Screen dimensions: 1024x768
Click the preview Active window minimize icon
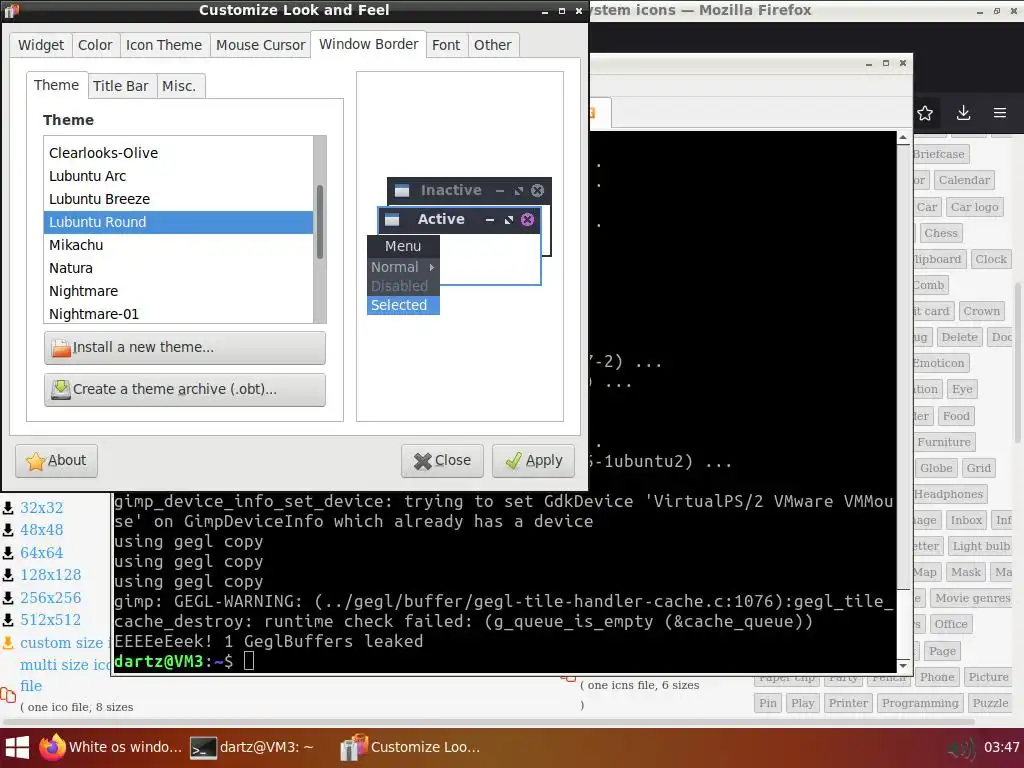tap(490, 221)
